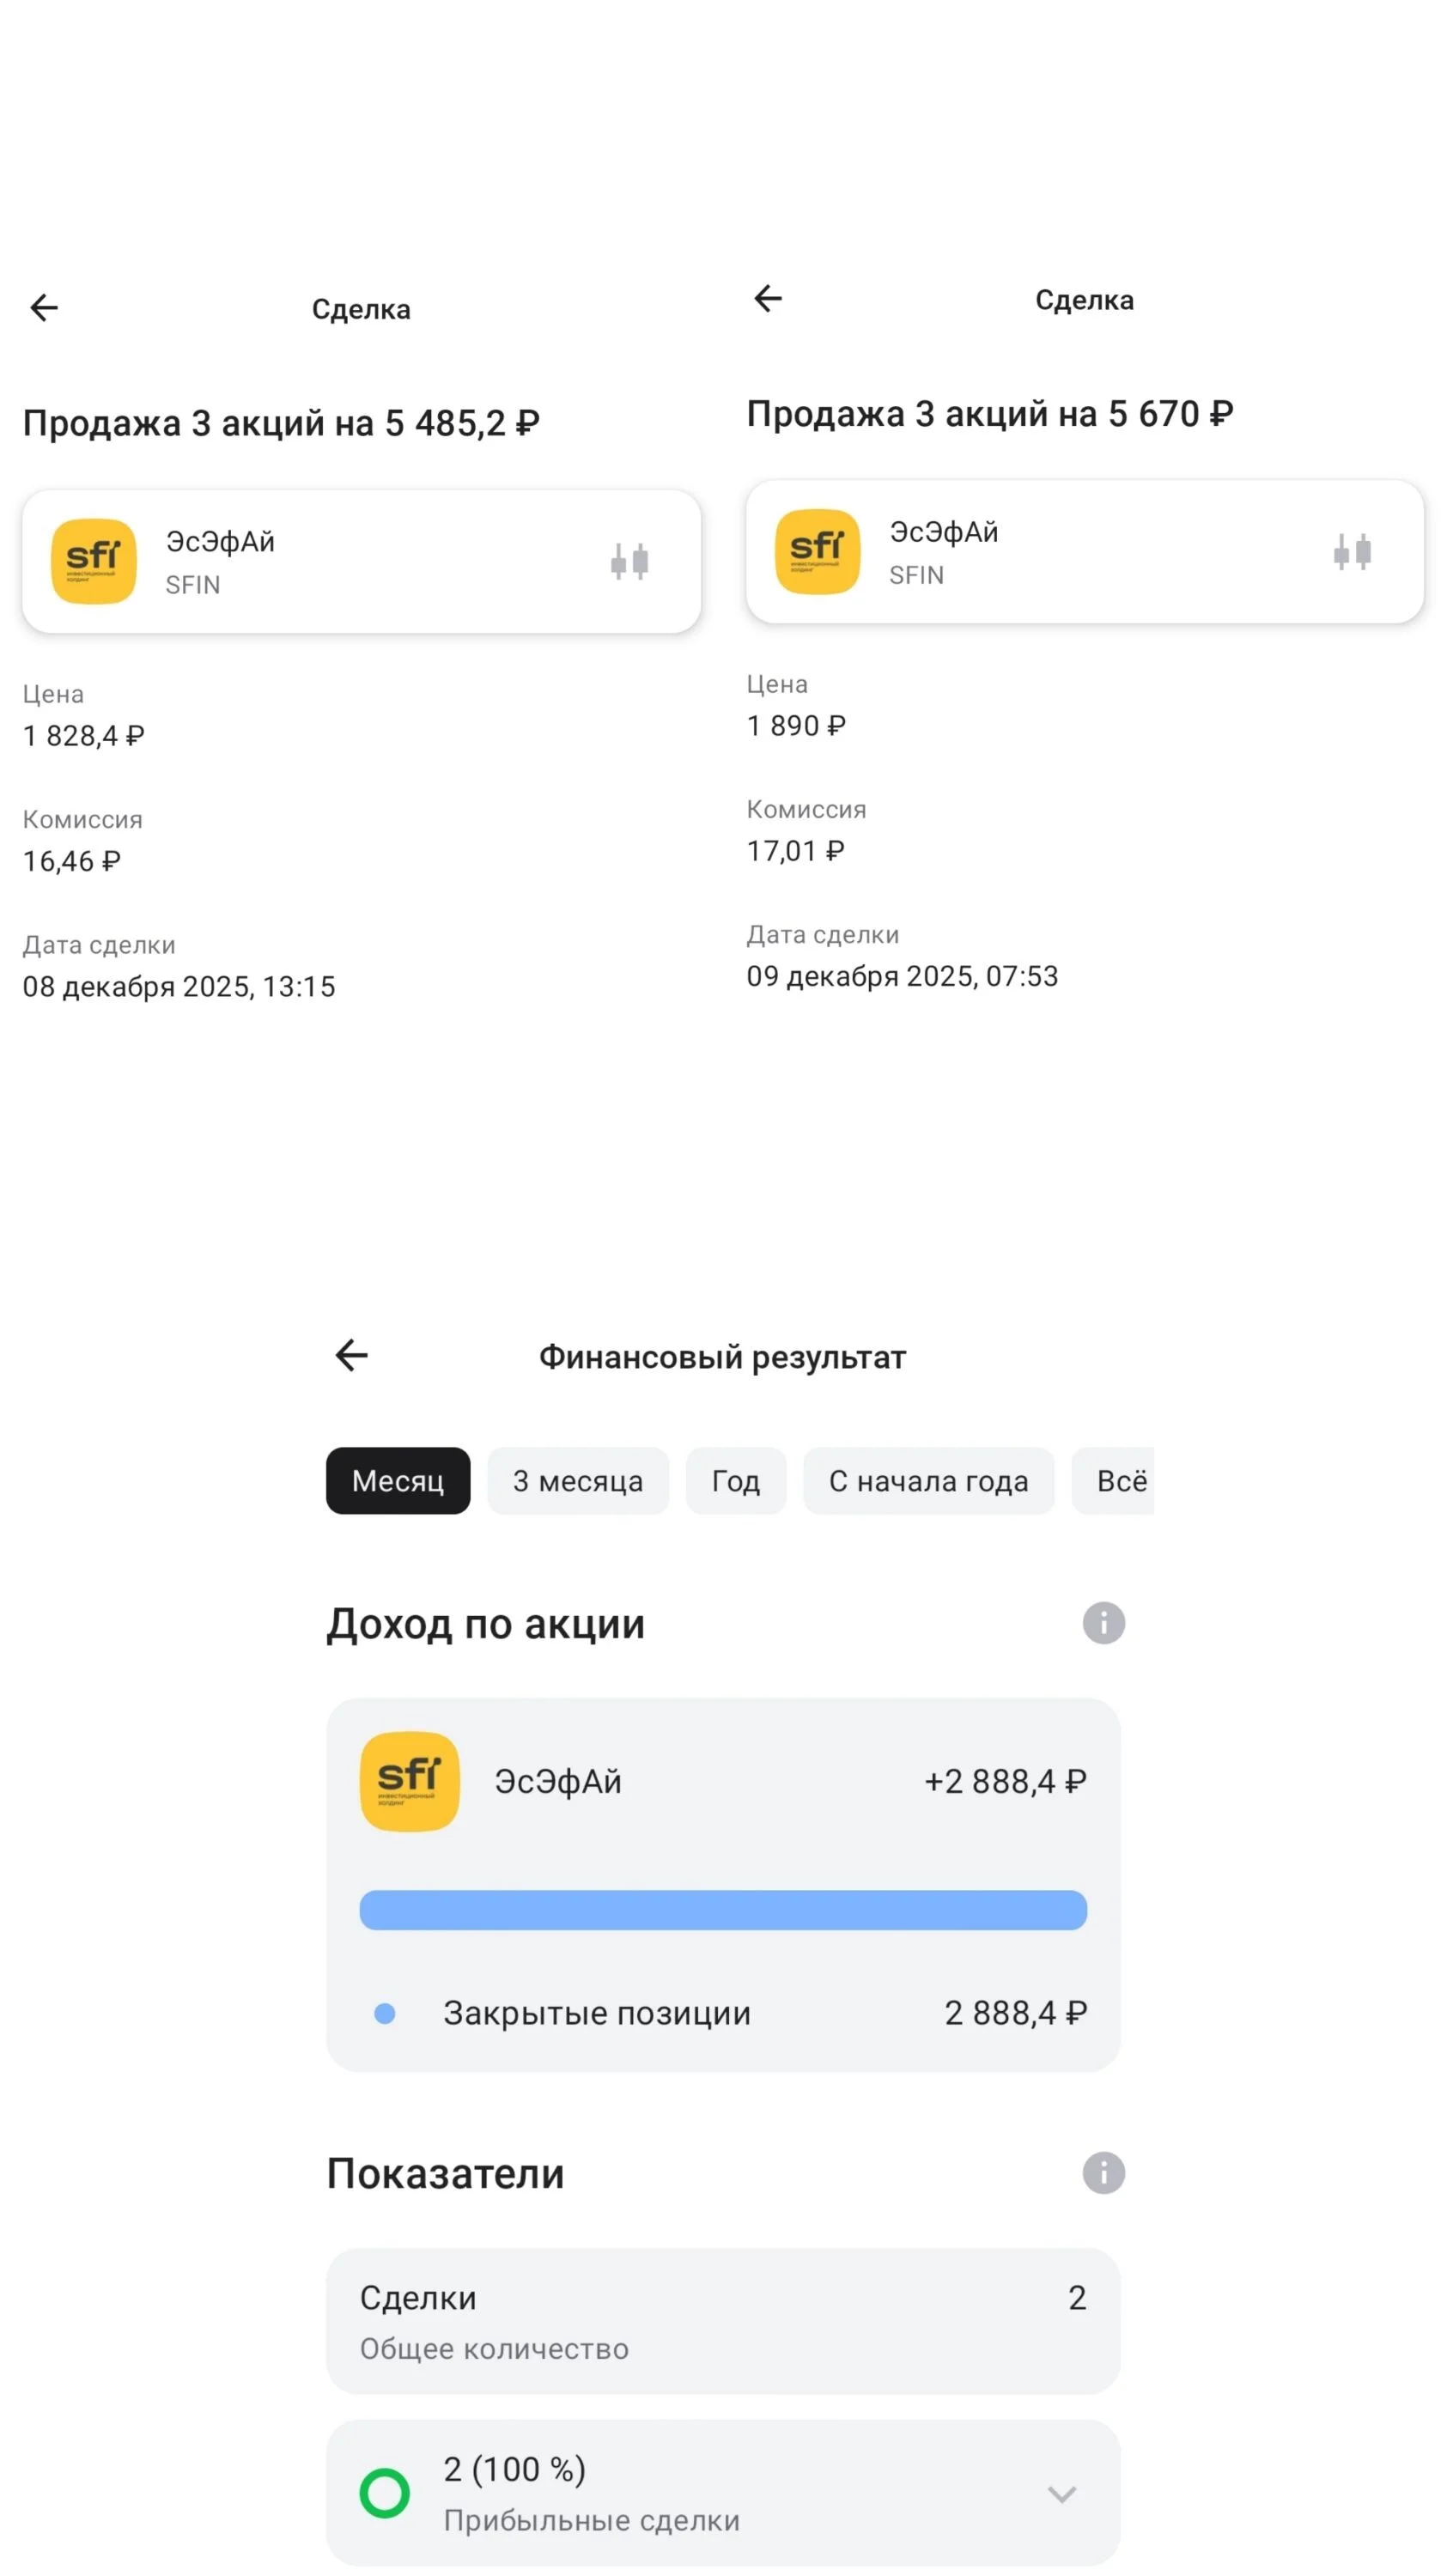The height and width of the screenshot is (2576, 1447).
Task: Select the Всё period tab
Action: point(1113,1480)
